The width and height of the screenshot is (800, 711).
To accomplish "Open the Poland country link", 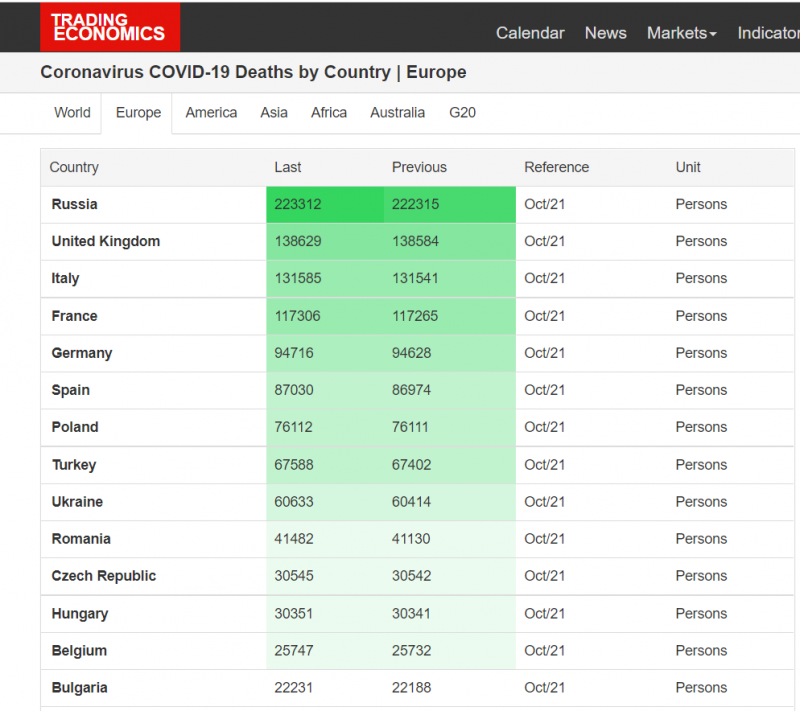I will 75,427.
